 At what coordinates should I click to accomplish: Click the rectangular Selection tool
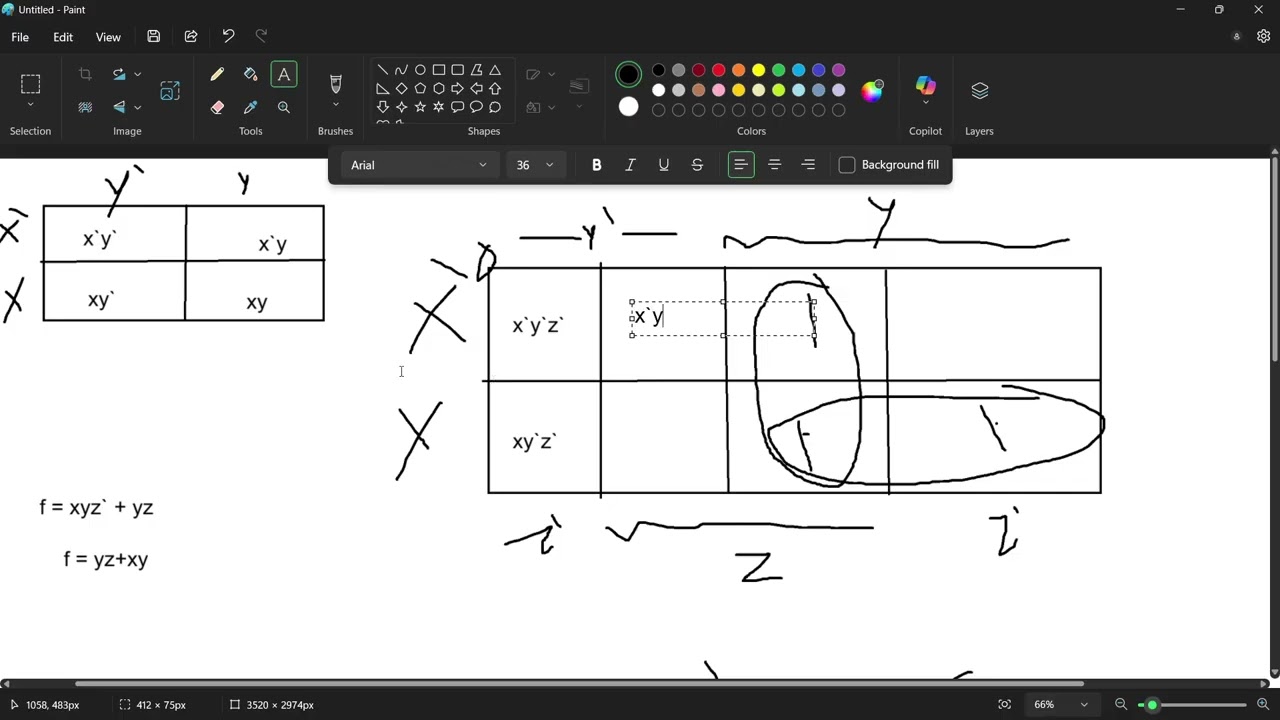click(x=30, y=84)
